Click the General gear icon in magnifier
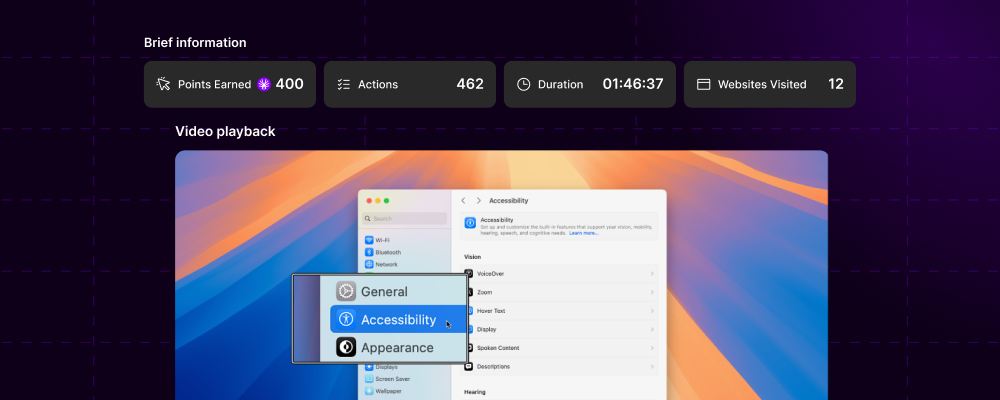The image size is (1000, 400). (346, 292)
